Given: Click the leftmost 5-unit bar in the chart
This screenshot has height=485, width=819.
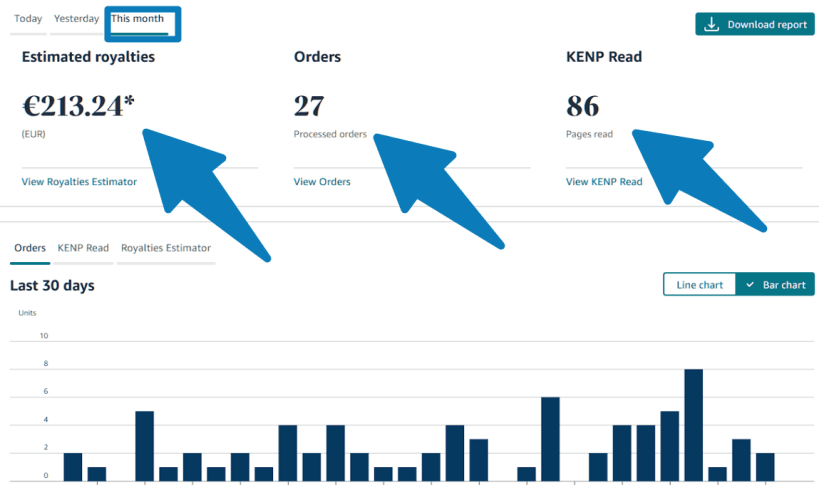Looking at the screenshot, I should click(144, 446).
